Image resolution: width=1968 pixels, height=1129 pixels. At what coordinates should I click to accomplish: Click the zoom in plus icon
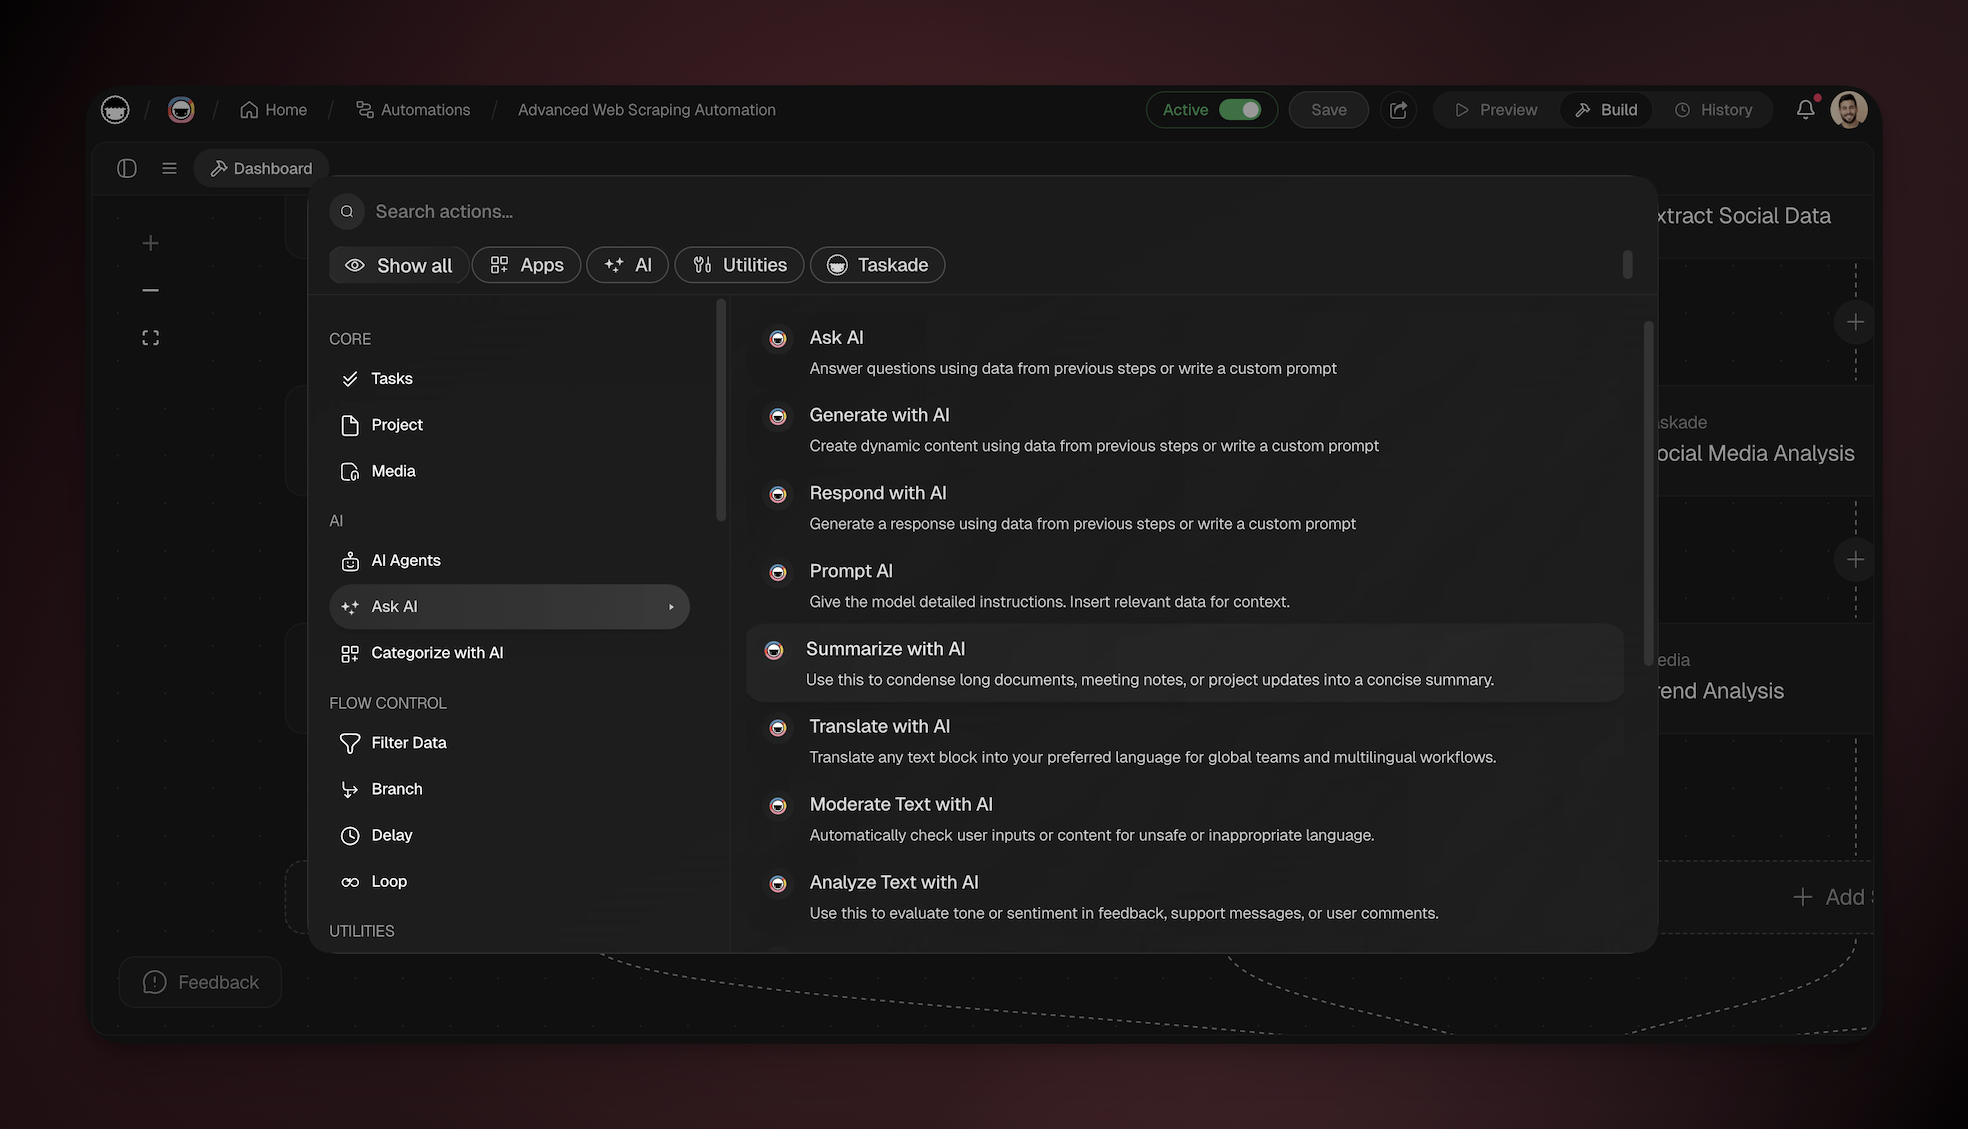coord(150,243)
